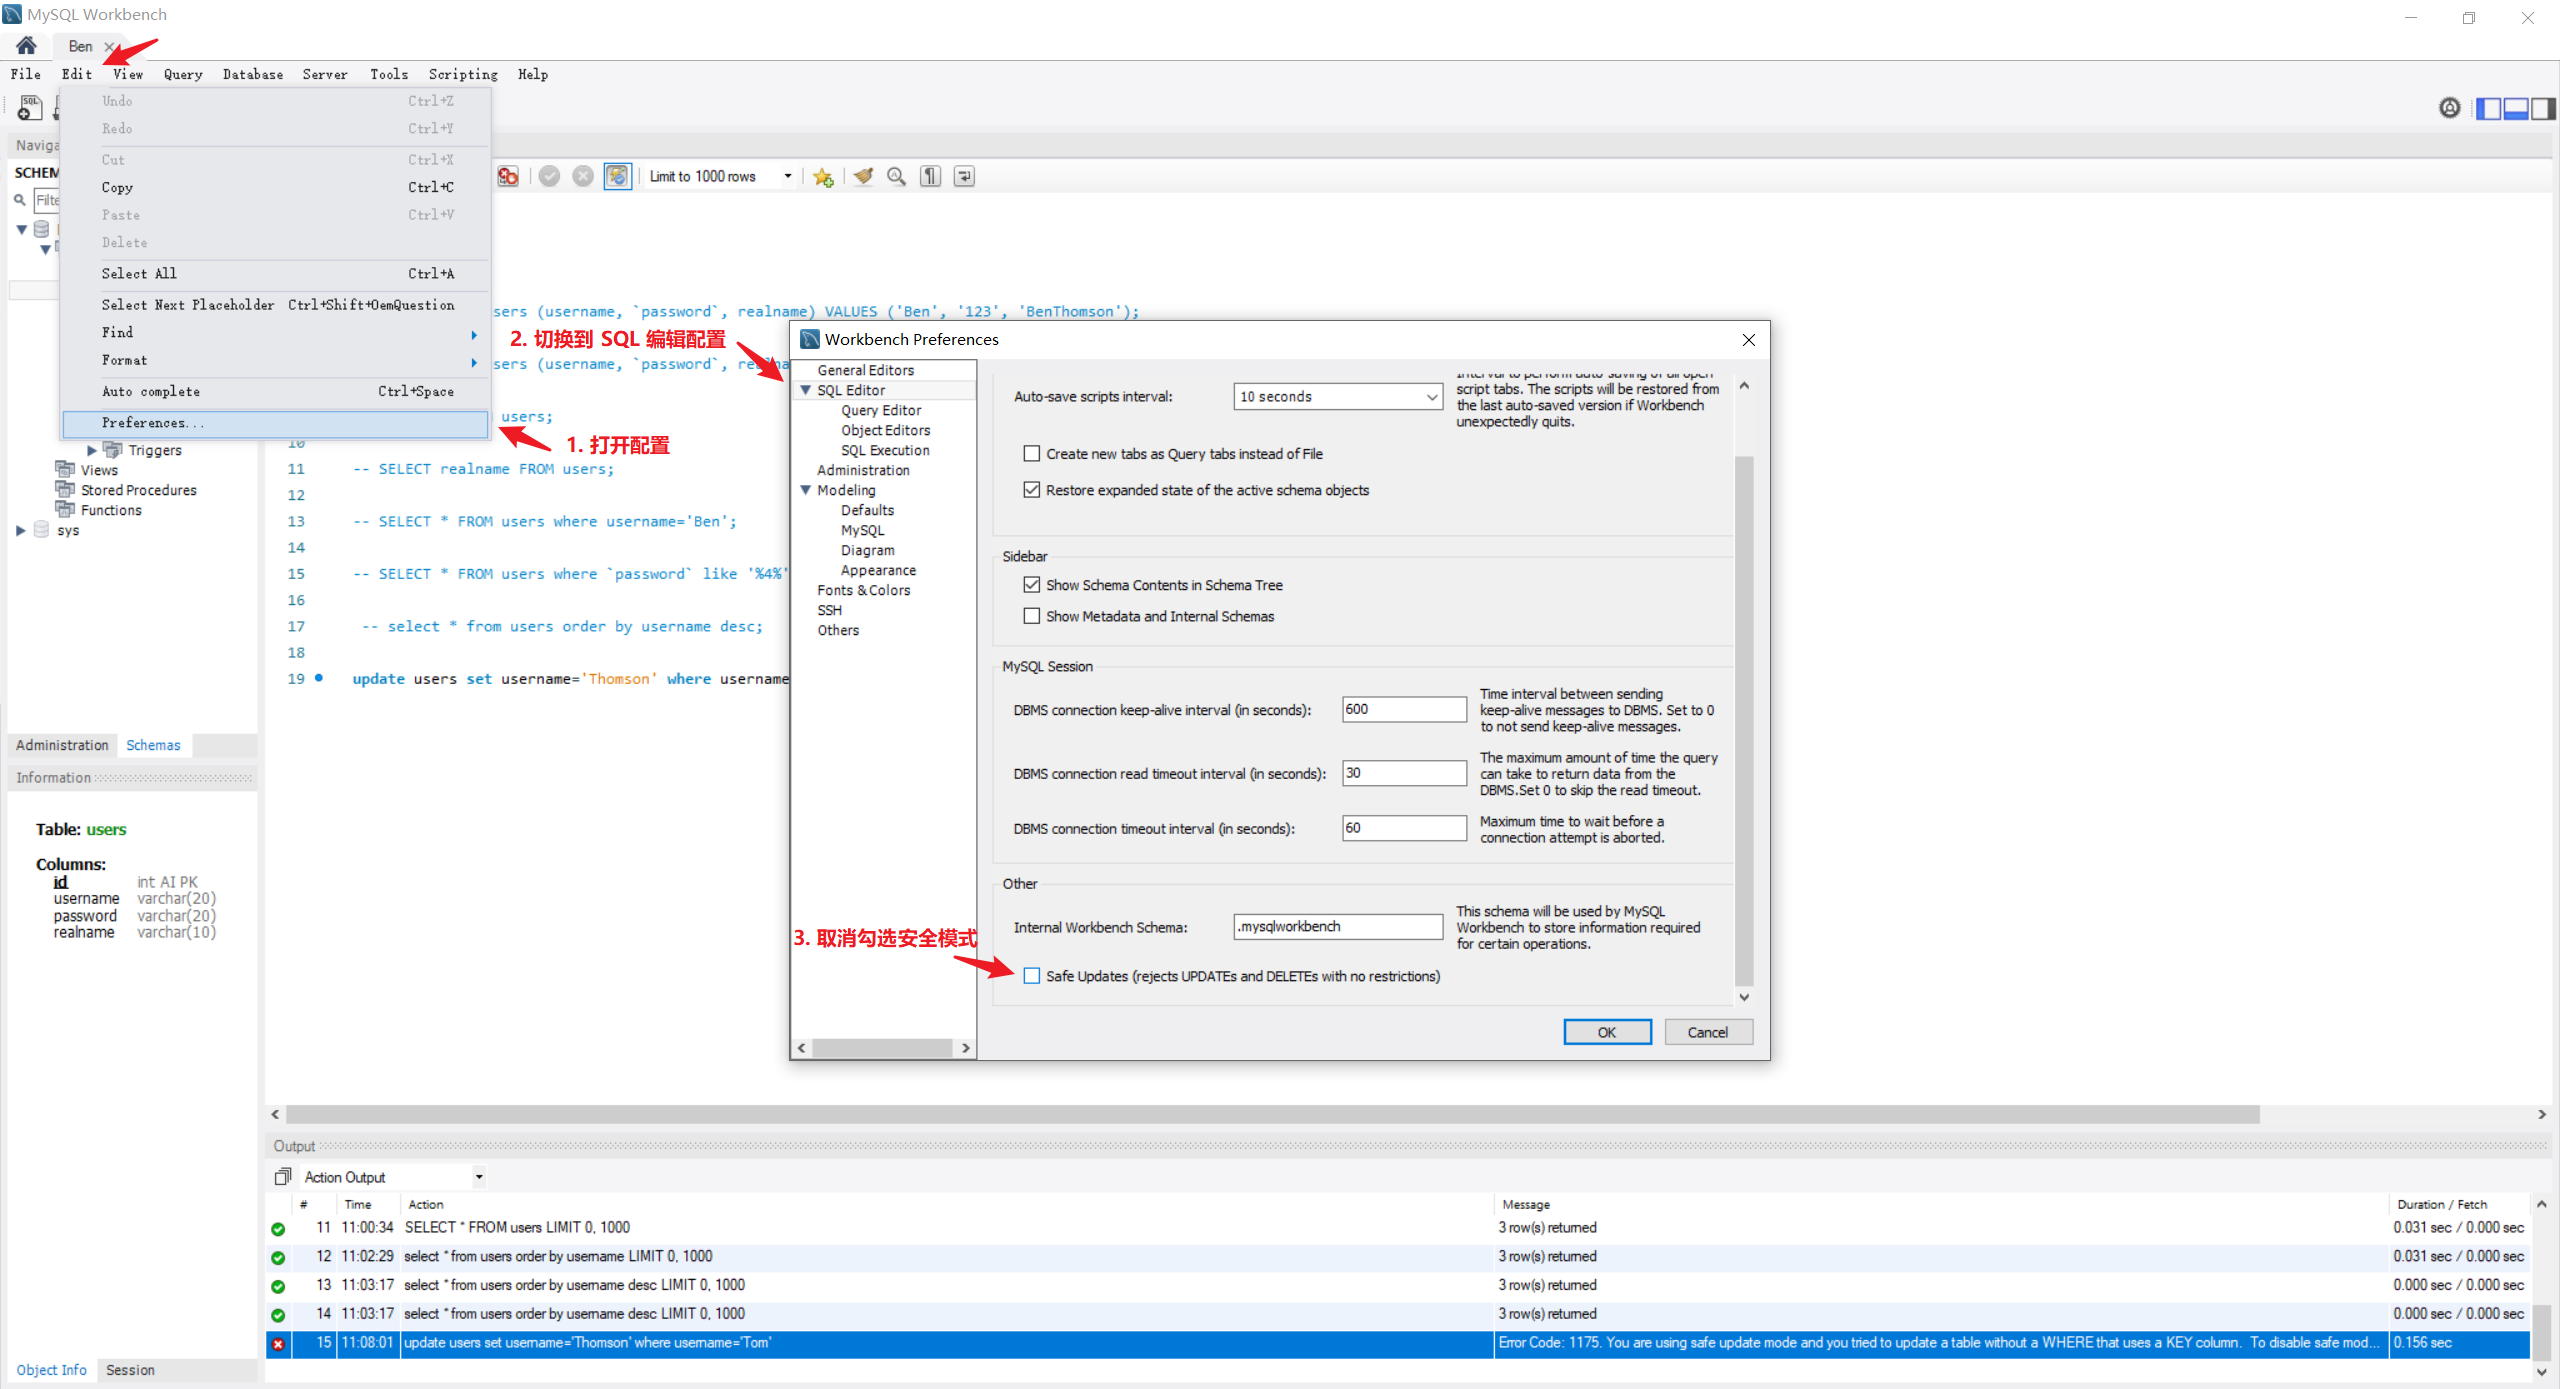Viewport: 2560px width, 1389px height.
Task: Collapse the SQL Editor preferences node
Action: coord(805,390)
